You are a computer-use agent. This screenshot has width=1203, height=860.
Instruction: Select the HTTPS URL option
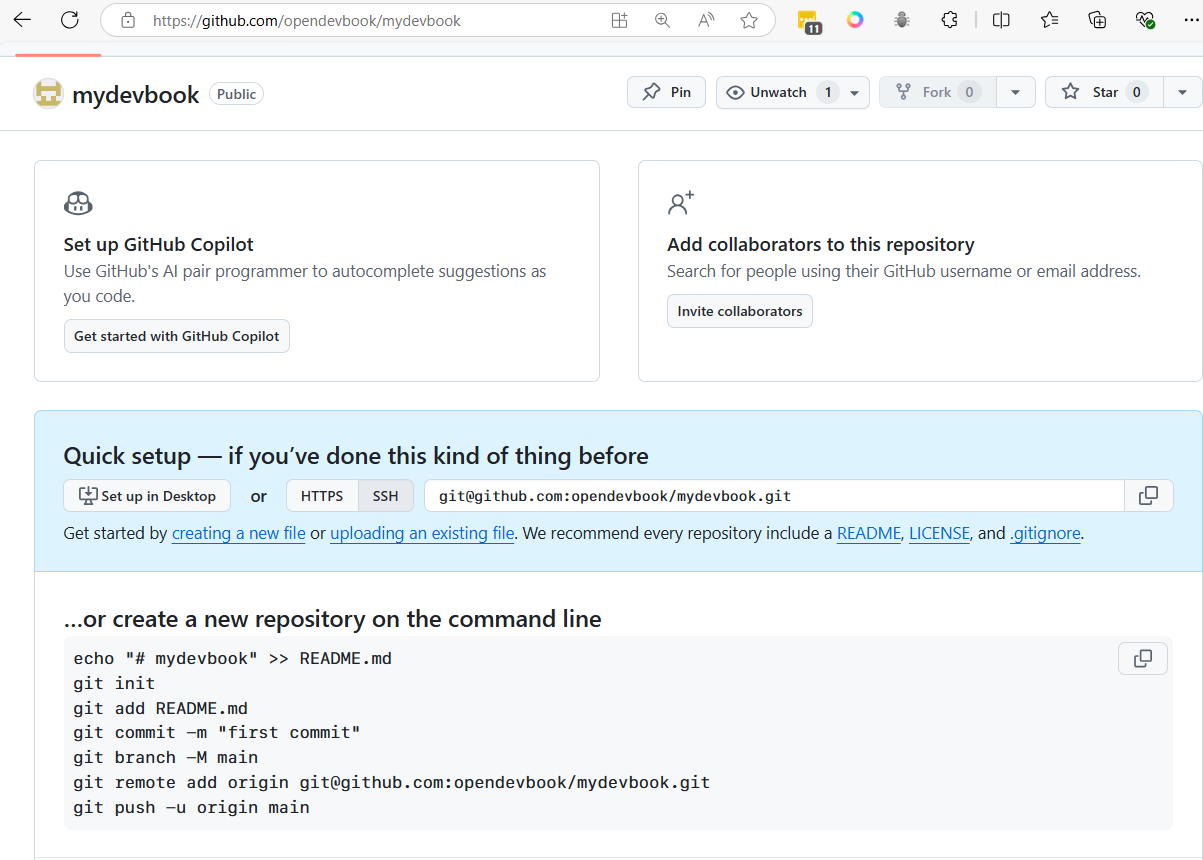point(322,496)
